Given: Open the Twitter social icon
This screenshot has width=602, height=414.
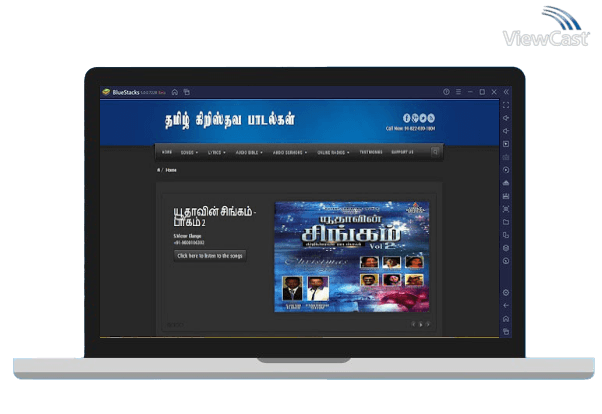Looking at the screenshot, I should point(423,118).
